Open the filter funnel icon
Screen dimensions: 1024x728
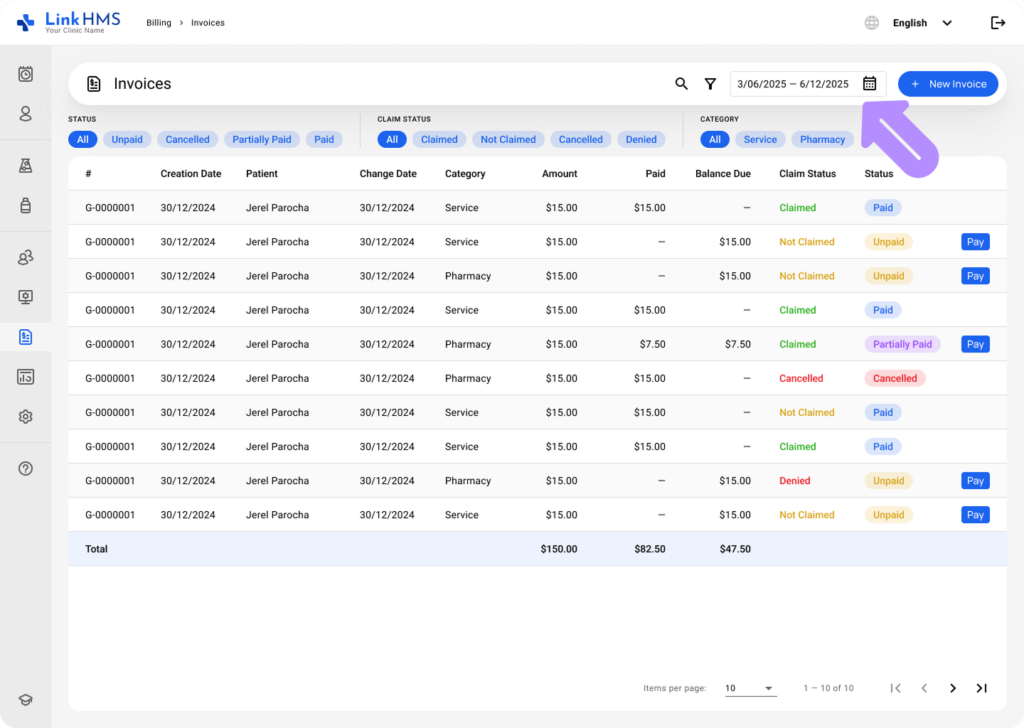711,84
